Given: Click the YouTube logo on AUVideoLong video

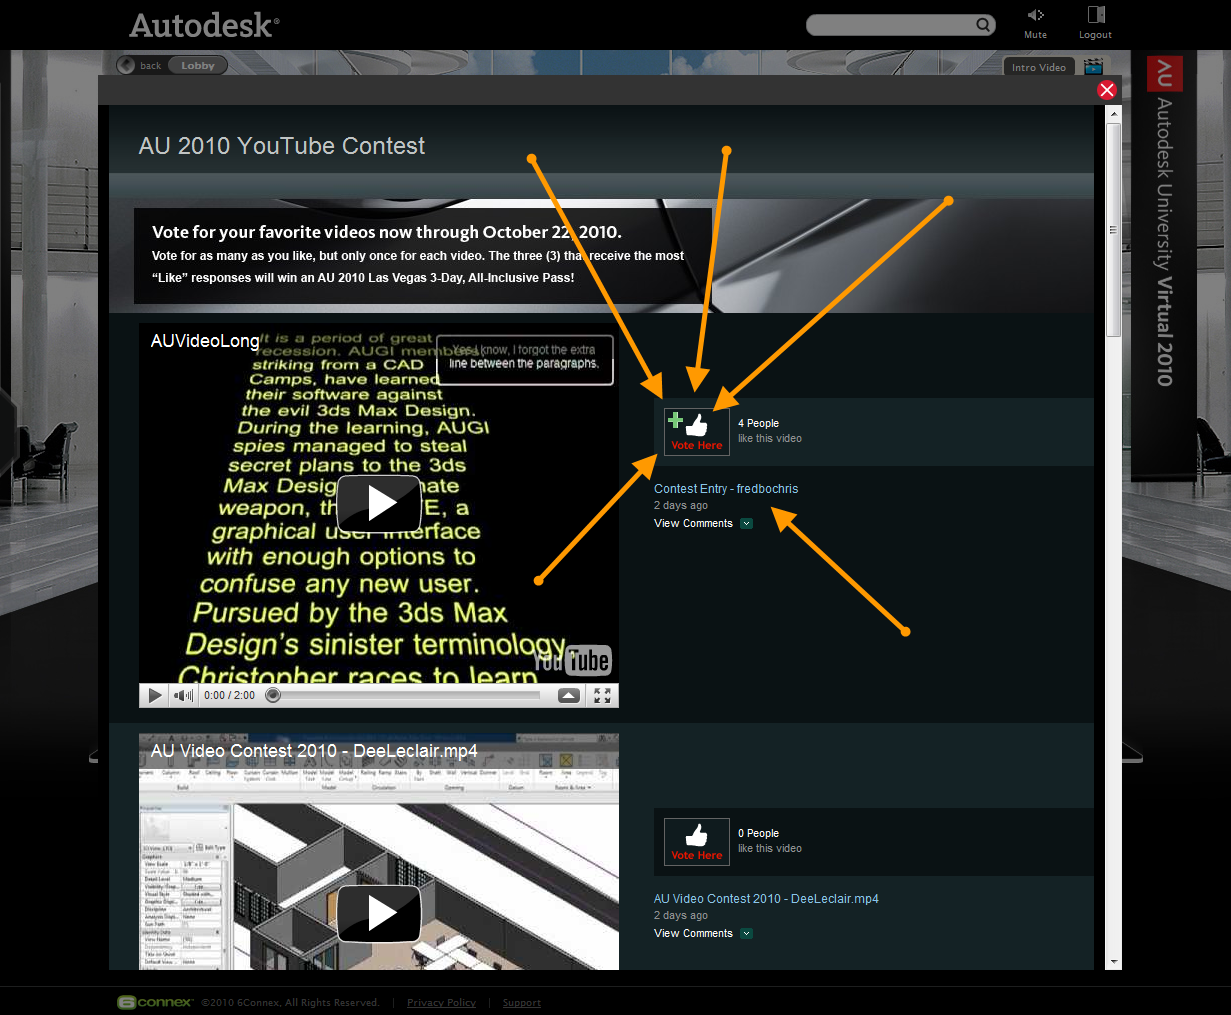Looking at the screenshot, I should [572, 660].
